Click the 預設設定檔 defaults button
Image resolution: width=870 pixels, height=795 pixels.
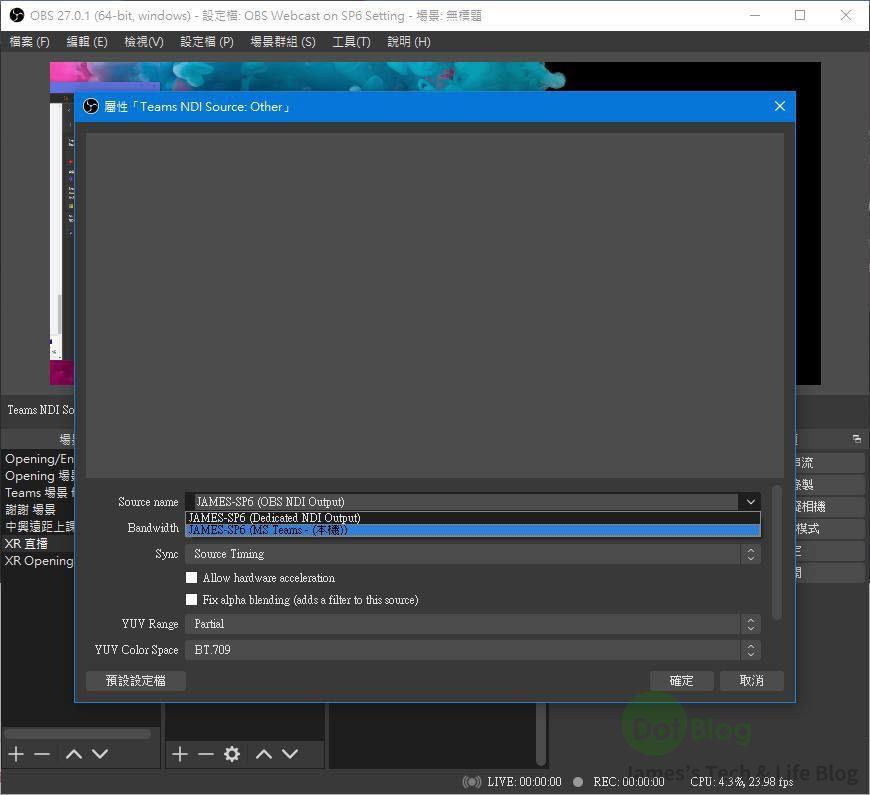136,681
